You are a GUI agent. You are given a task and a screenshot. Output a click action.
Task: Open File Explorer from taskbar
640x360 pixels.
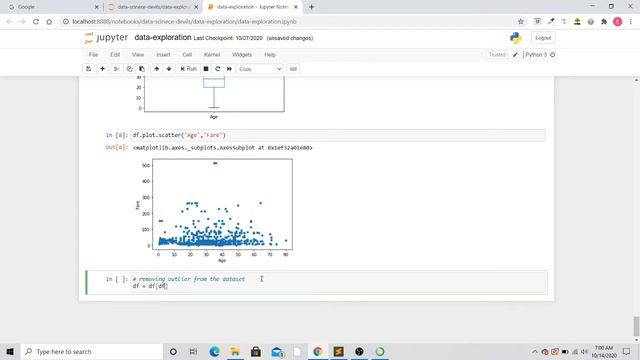pyautogui.click(x=235, y=351)
